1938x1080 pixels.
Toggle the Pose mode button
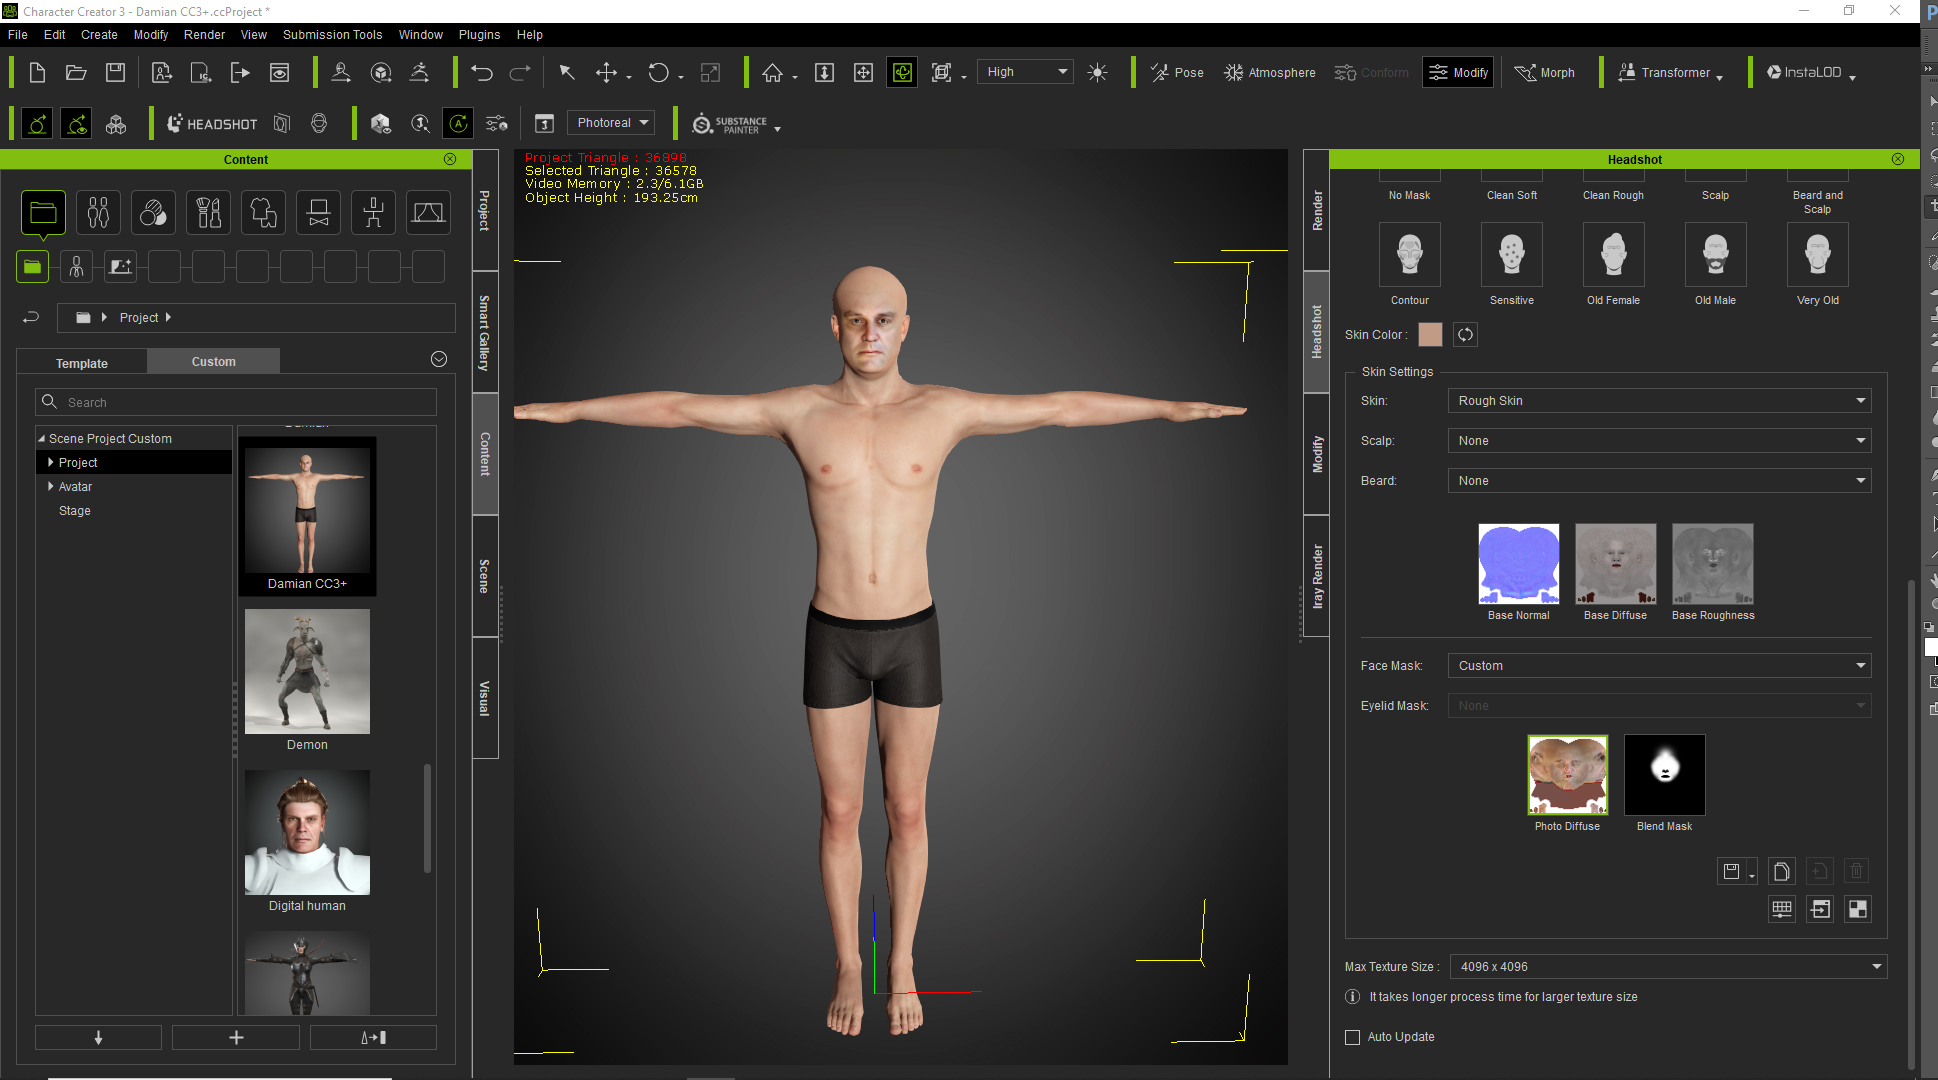tap(1177, 72)
